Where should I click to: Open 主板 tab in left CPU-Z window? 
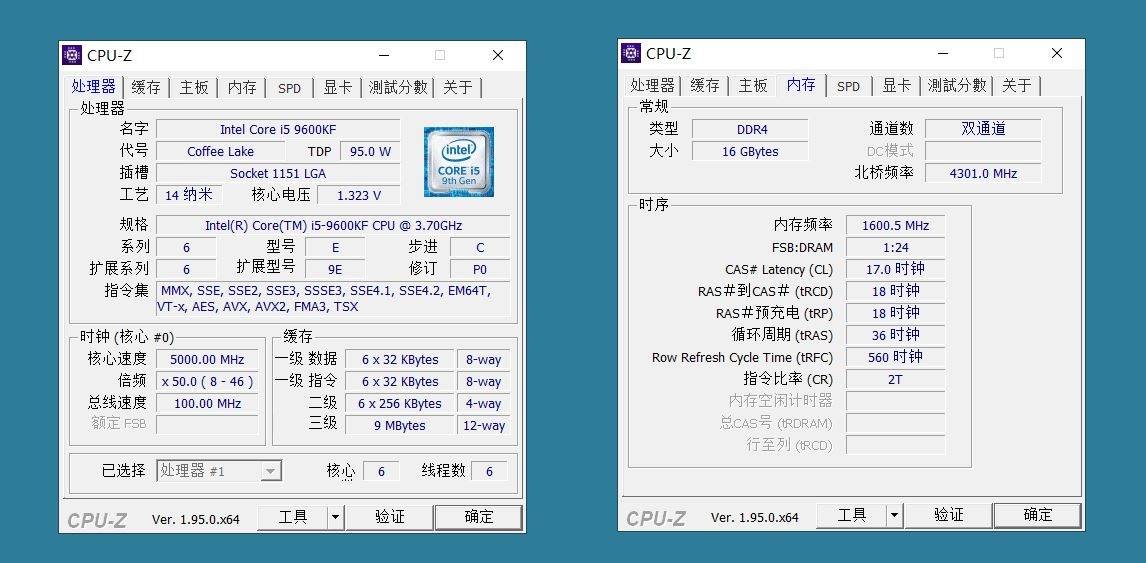194,88
